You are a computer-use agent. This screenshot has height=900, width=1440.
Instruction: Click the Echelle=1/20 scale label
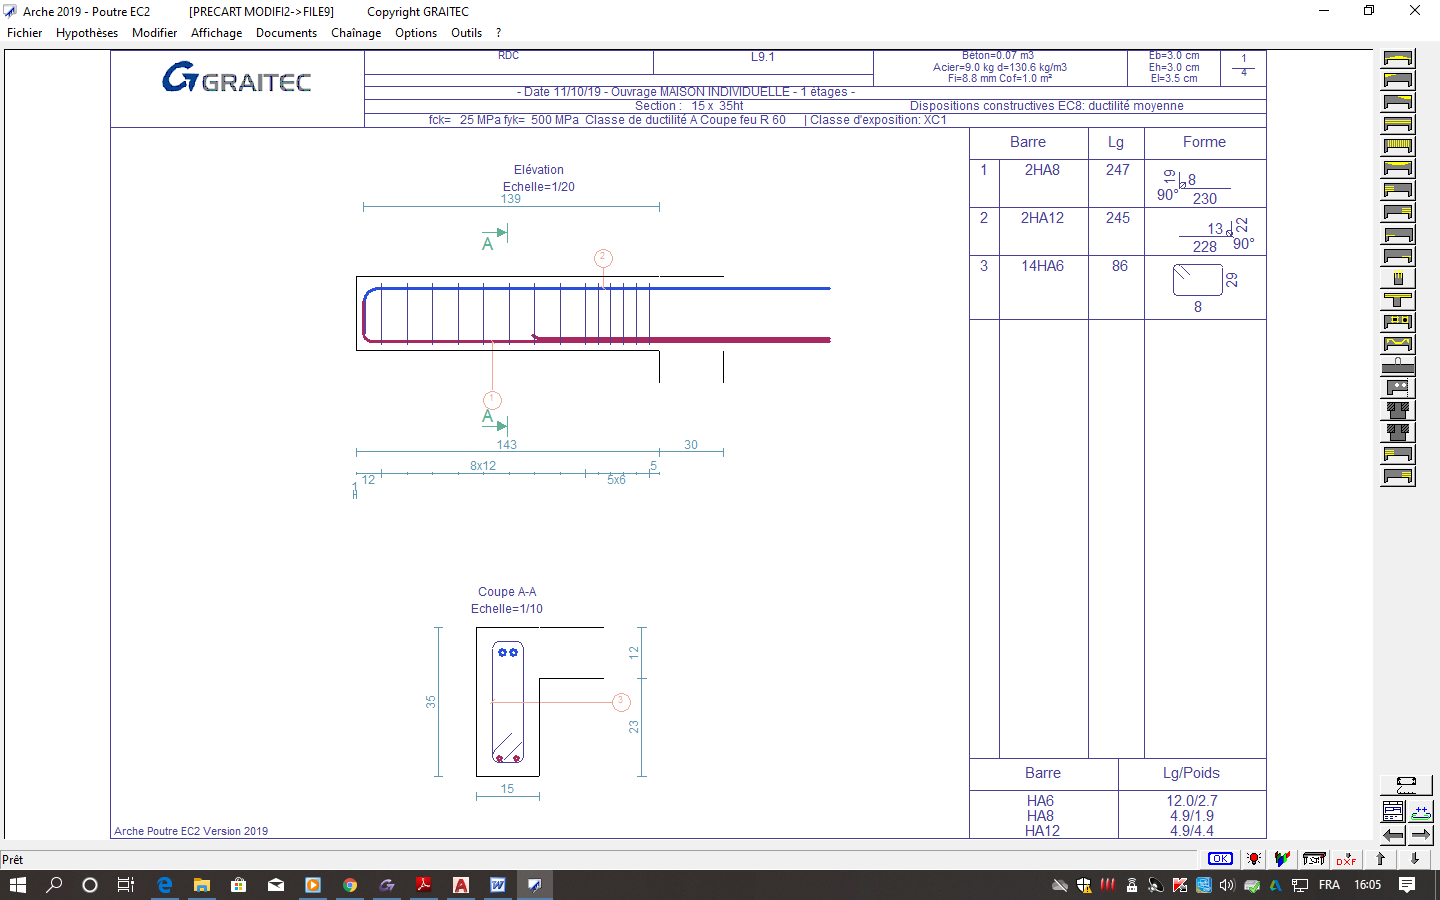tap(538, 187)
